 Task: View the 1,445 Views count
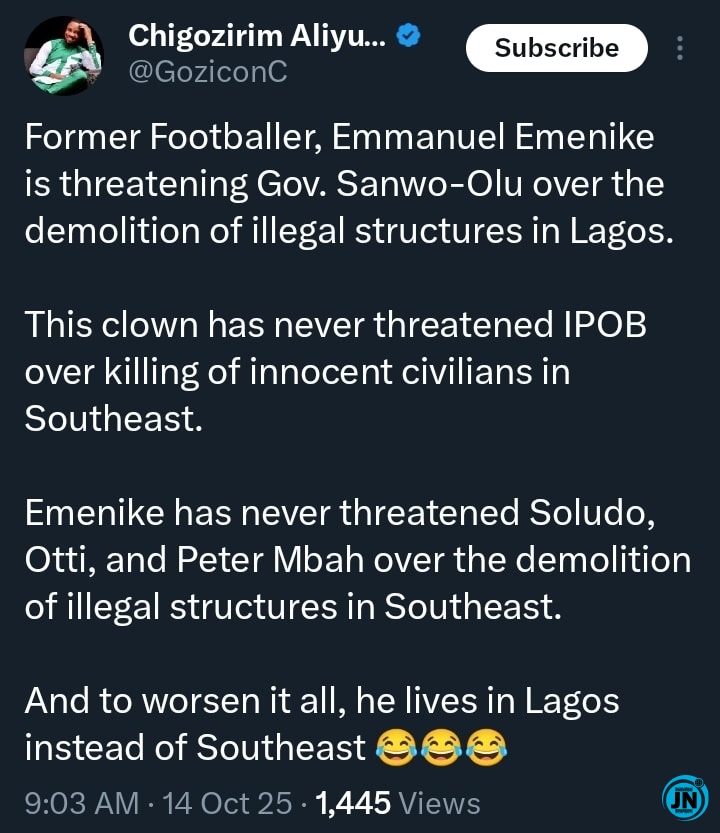click(398, 802)
